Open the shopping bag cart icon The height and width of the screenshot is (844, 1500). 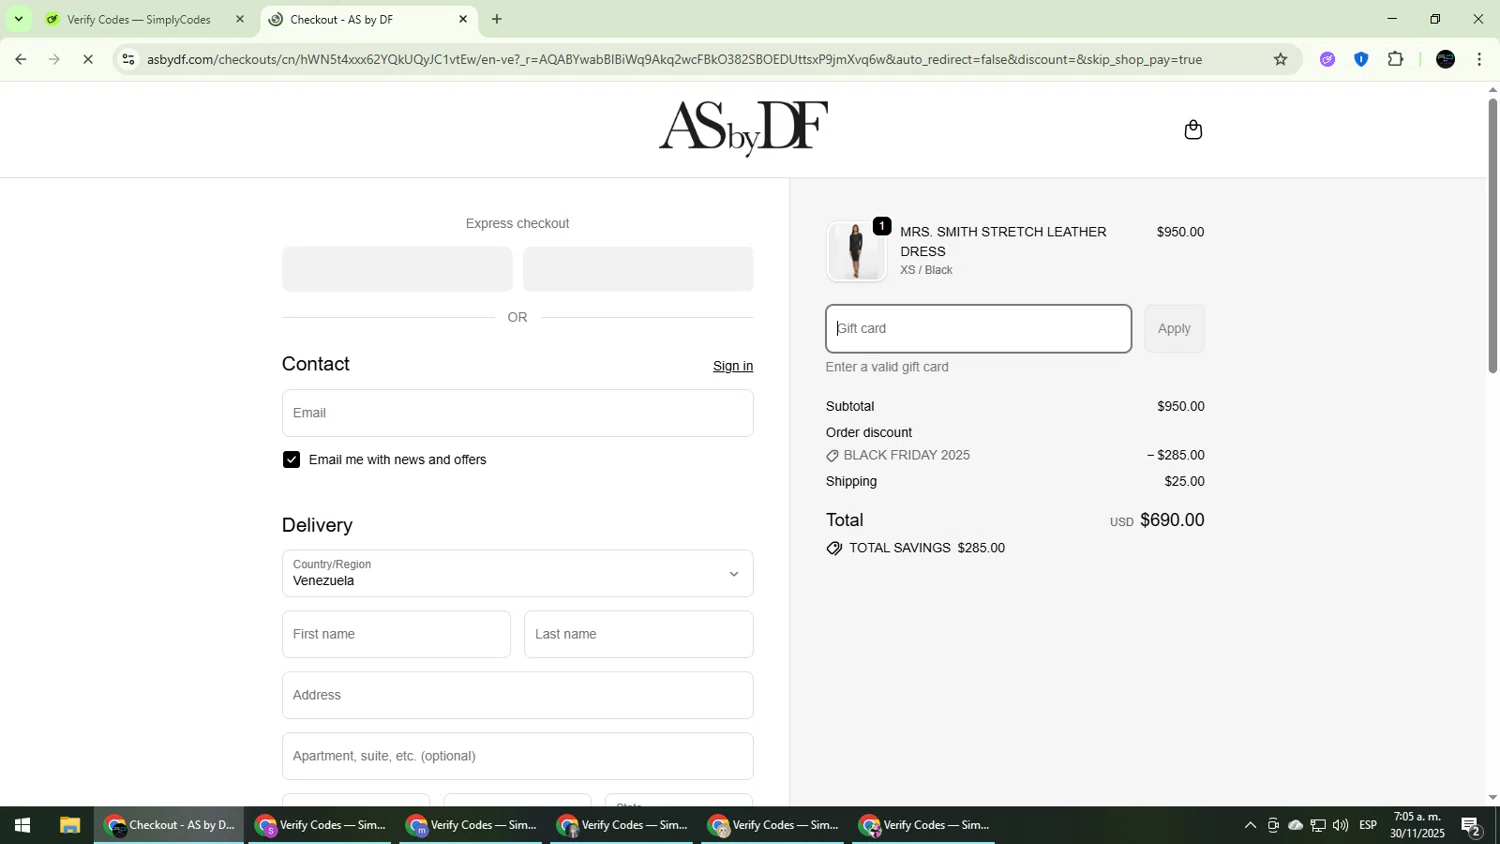[x=1192, y=130]
